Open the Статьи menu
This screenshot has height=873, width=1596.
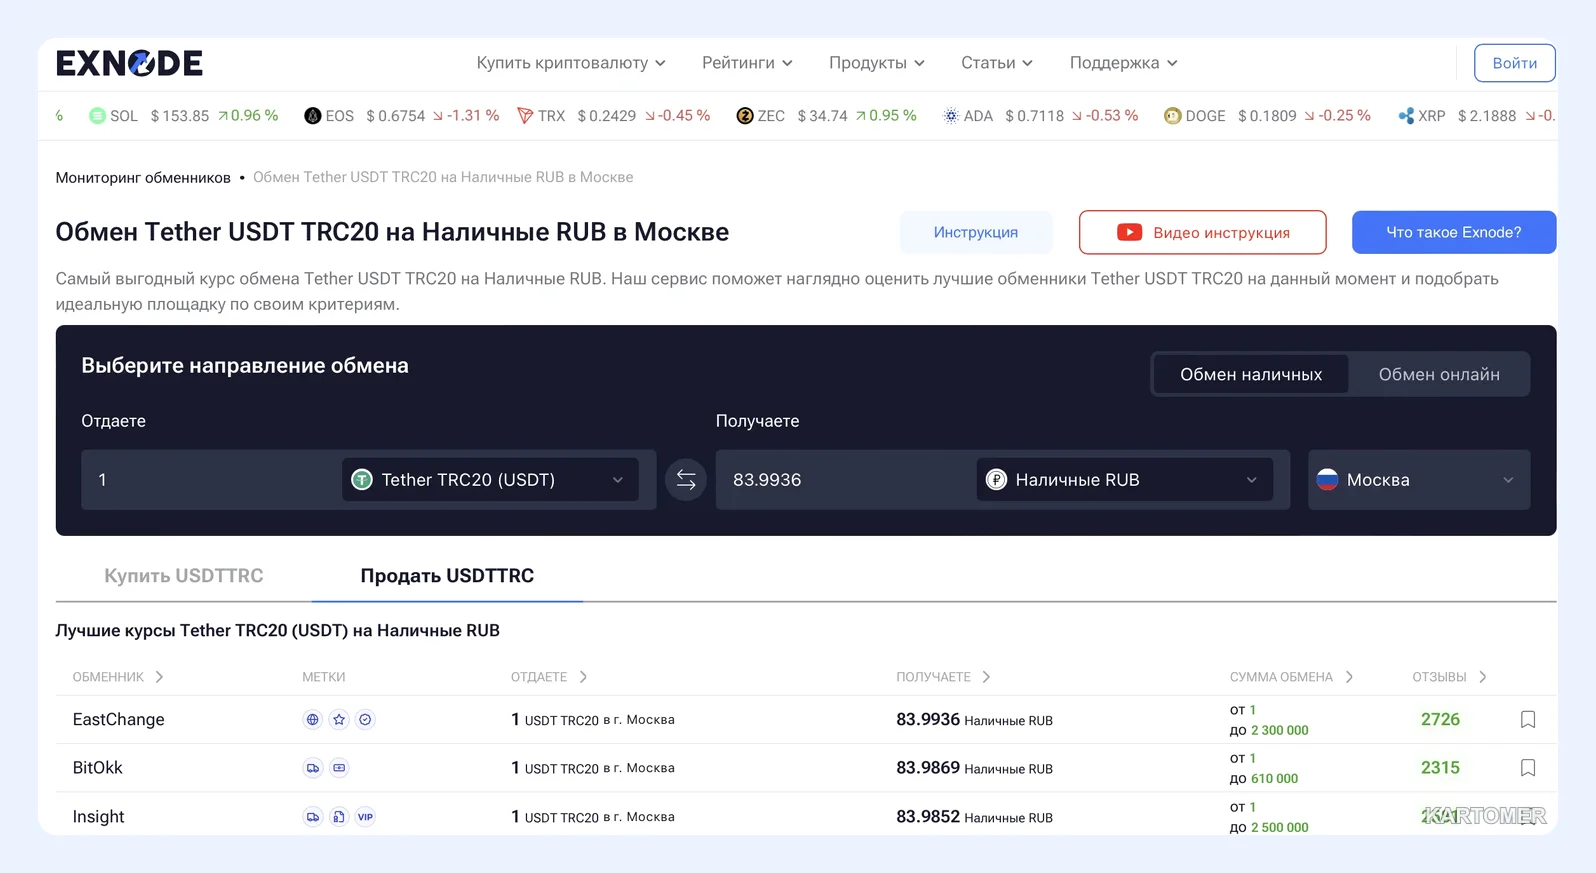(x=997, y=63)
